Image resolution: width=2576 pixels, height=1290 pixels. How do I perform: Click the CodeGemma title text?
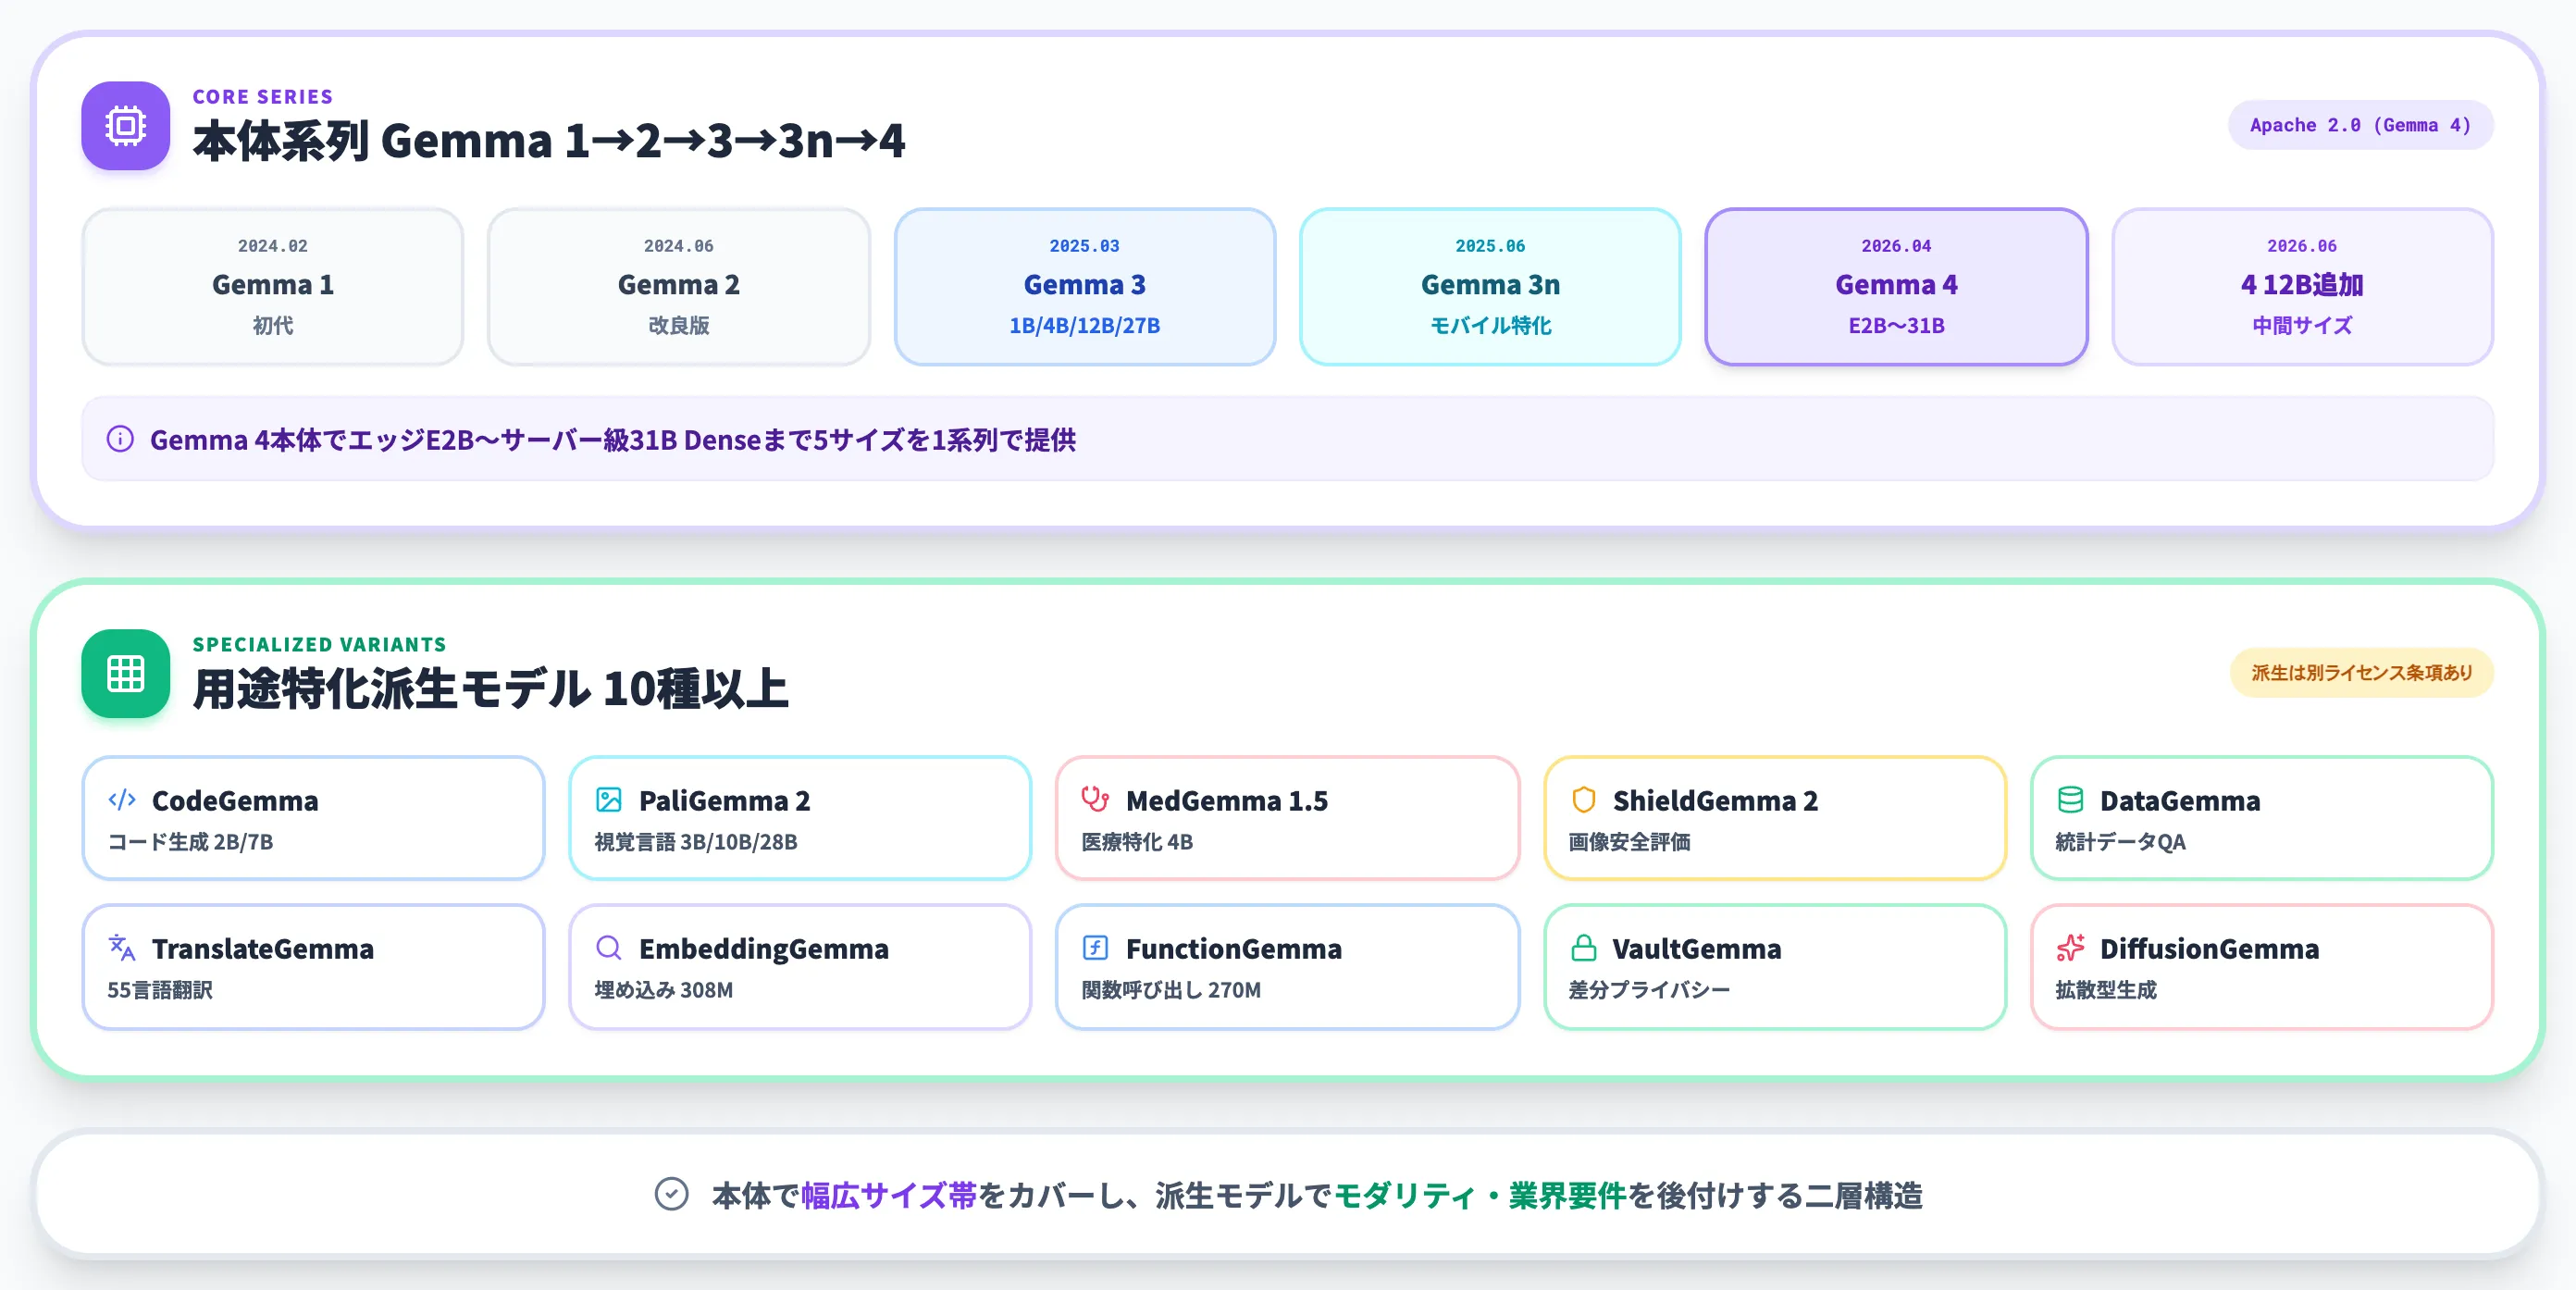[235, 801]
